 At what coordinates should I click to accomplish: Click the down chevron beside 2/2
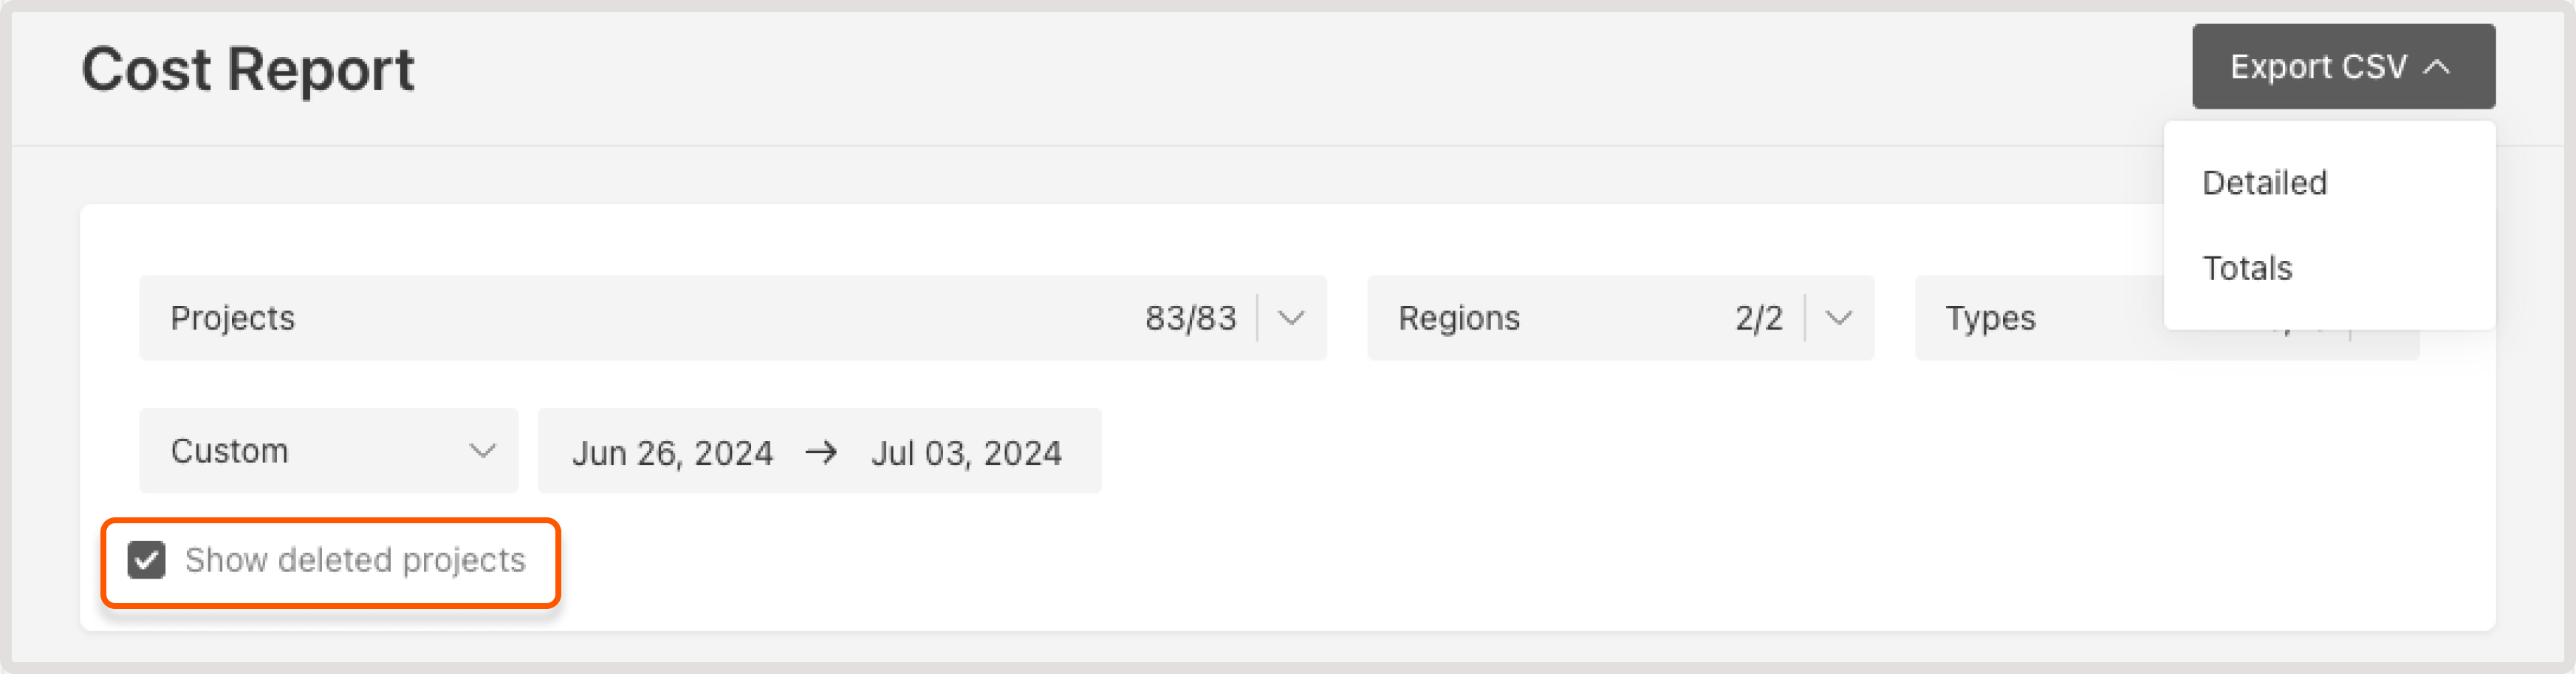[x=1838, y=318]
